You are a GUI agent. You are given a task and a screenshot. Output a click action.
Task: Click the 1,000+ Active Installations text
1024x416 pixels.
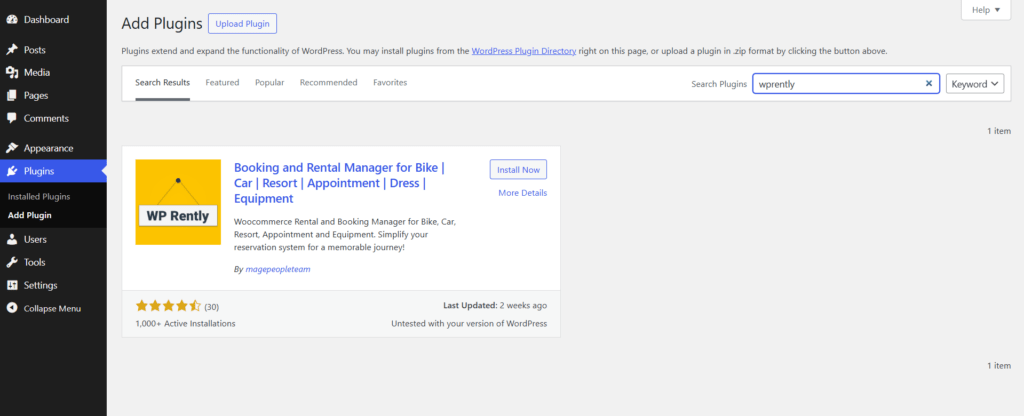click(x=185, y=323)
